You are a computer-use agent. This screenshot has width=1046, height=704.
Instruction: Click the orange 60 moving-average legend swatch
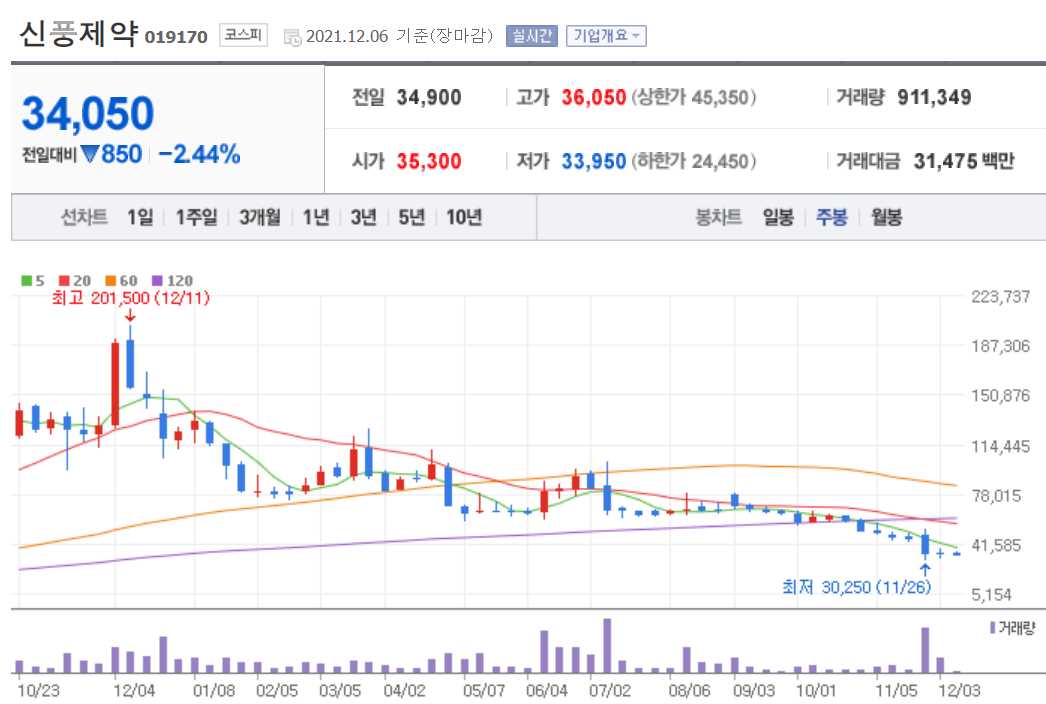(111, 280)
